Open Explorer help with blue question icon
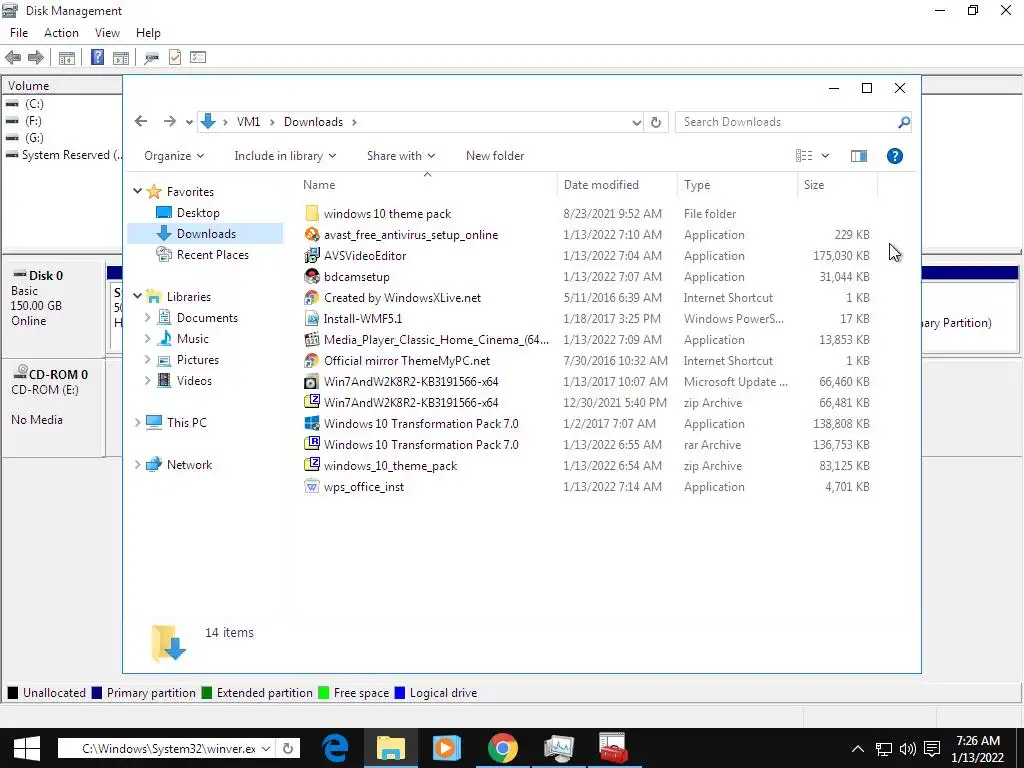This screenshot has width=1024, height=768. (x=895, y=155)
